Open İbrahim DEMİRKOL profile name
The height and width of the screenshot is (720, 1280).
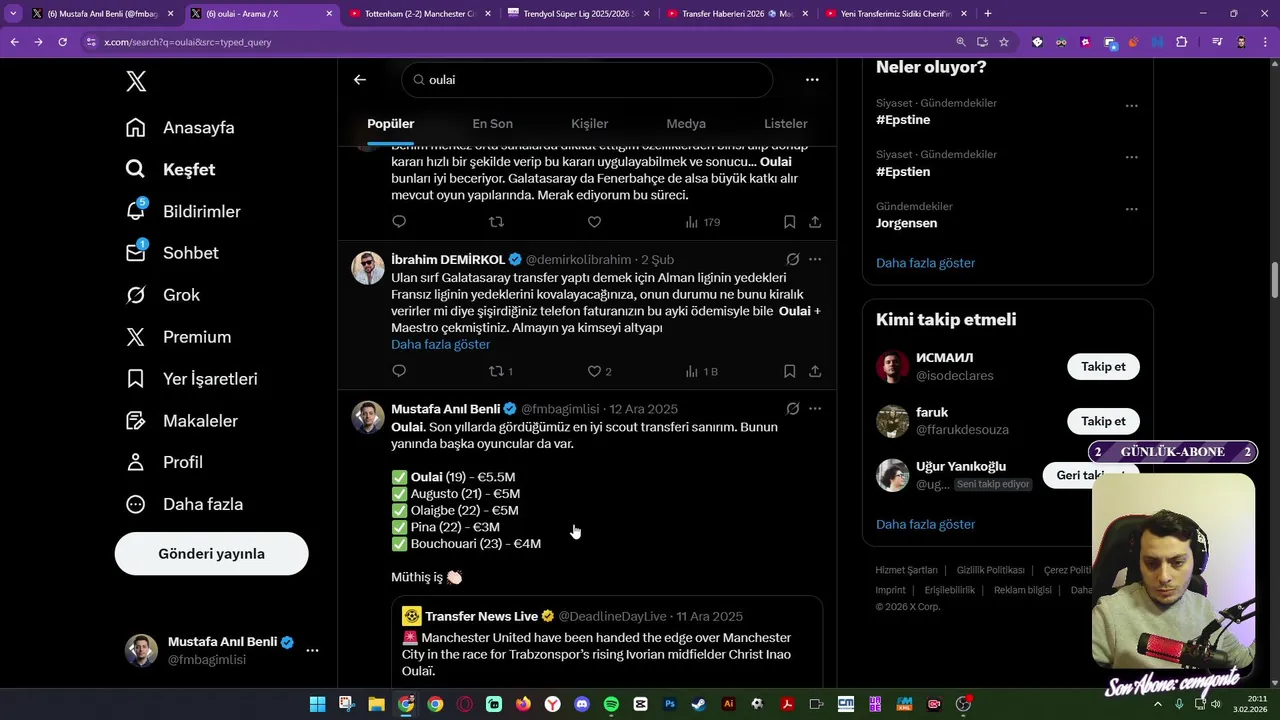448,260
